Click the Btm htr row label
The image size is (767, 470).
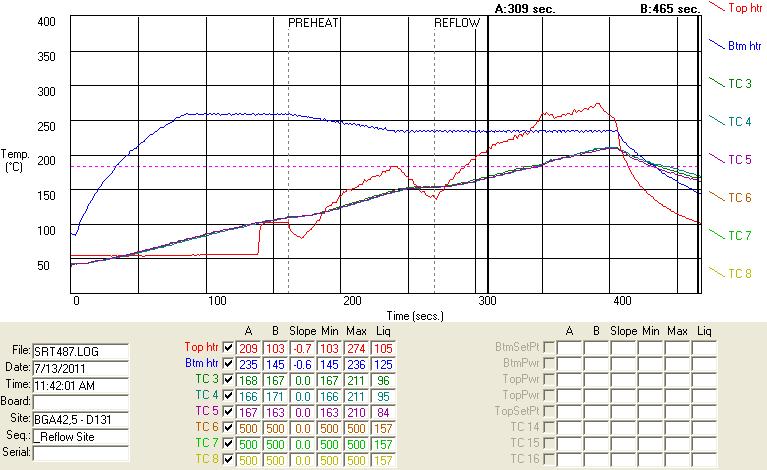tap(202, 363)
